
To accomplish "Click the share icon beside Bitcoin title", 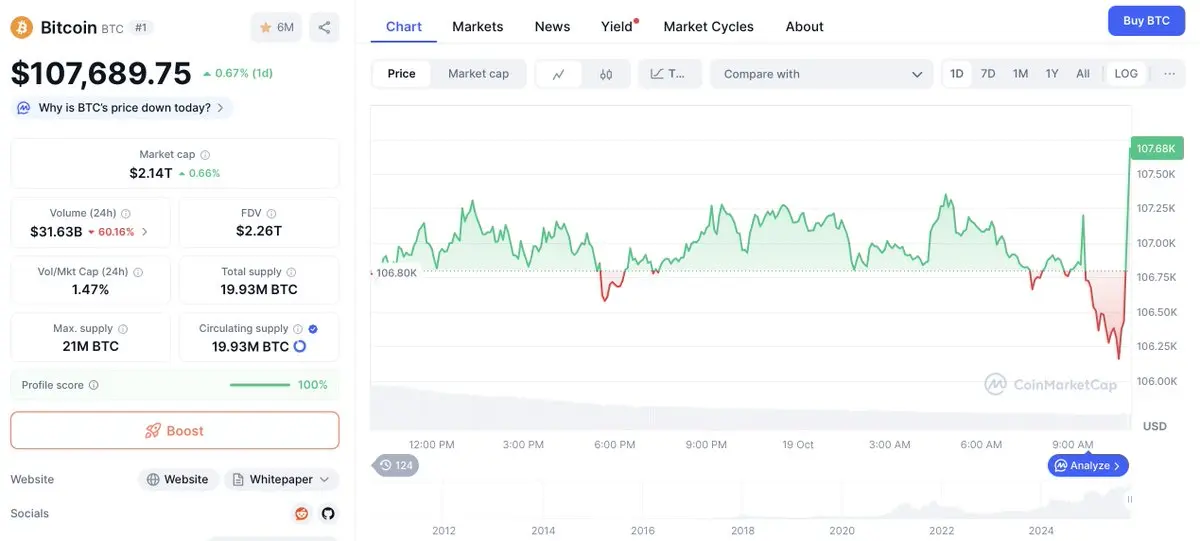I will pos(324,27).
